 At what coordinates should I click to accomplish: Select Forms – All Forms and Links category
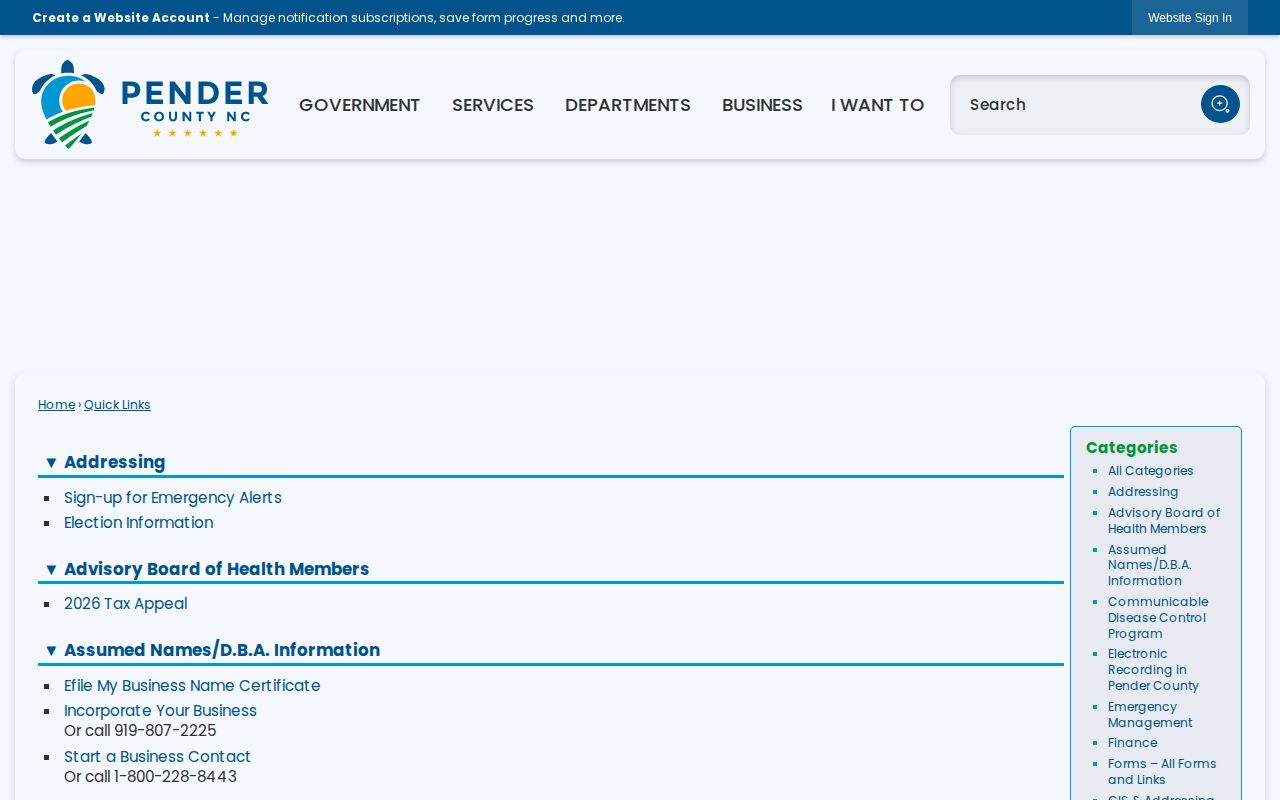coord(1162,772)
